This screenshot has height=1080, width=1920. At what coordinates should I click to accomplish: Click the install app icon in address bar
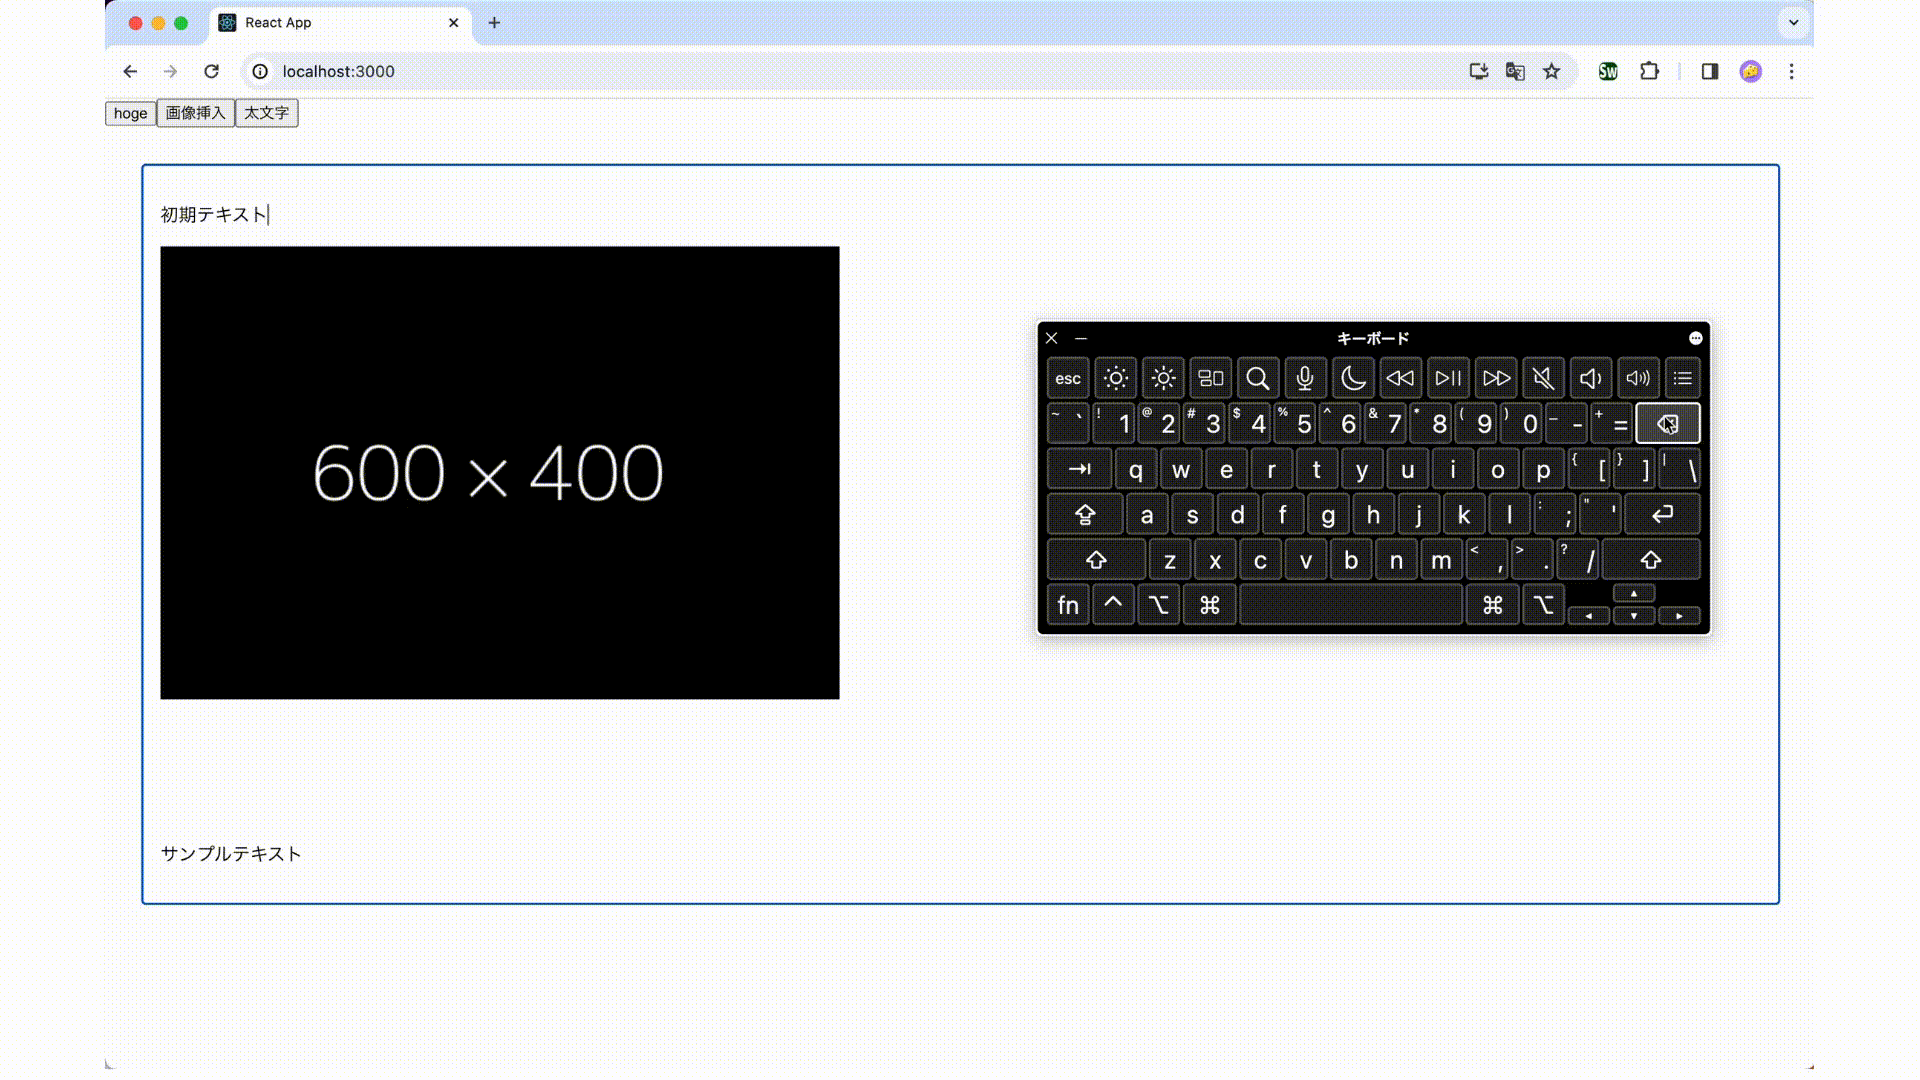coord(1478,71)
